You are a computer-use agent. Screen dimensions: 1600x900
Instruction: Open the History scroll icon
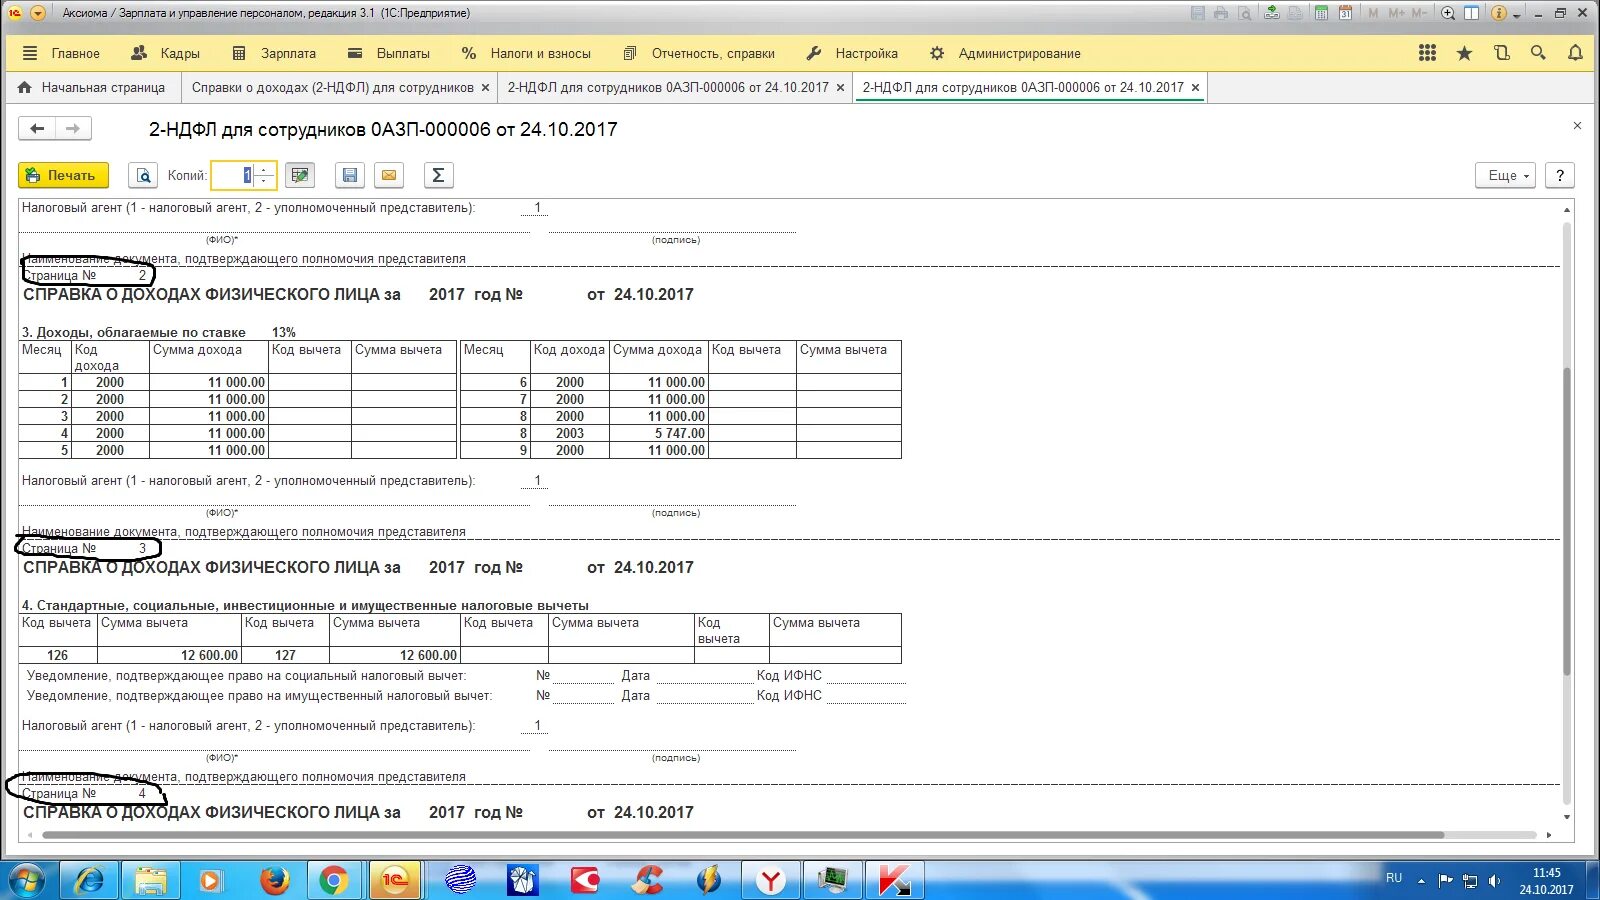pos(1501,53)
